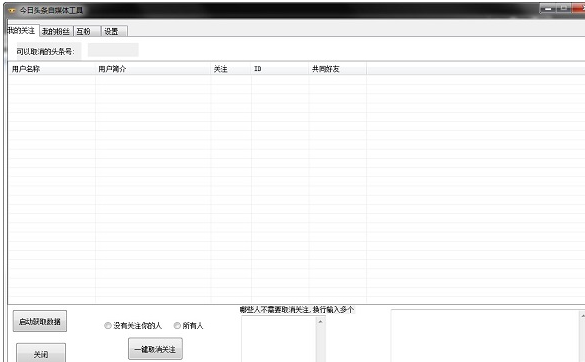585x362 pixels.
Task: Focus the 可以取消的头条号 input field
Action: (x=113, y=50)
